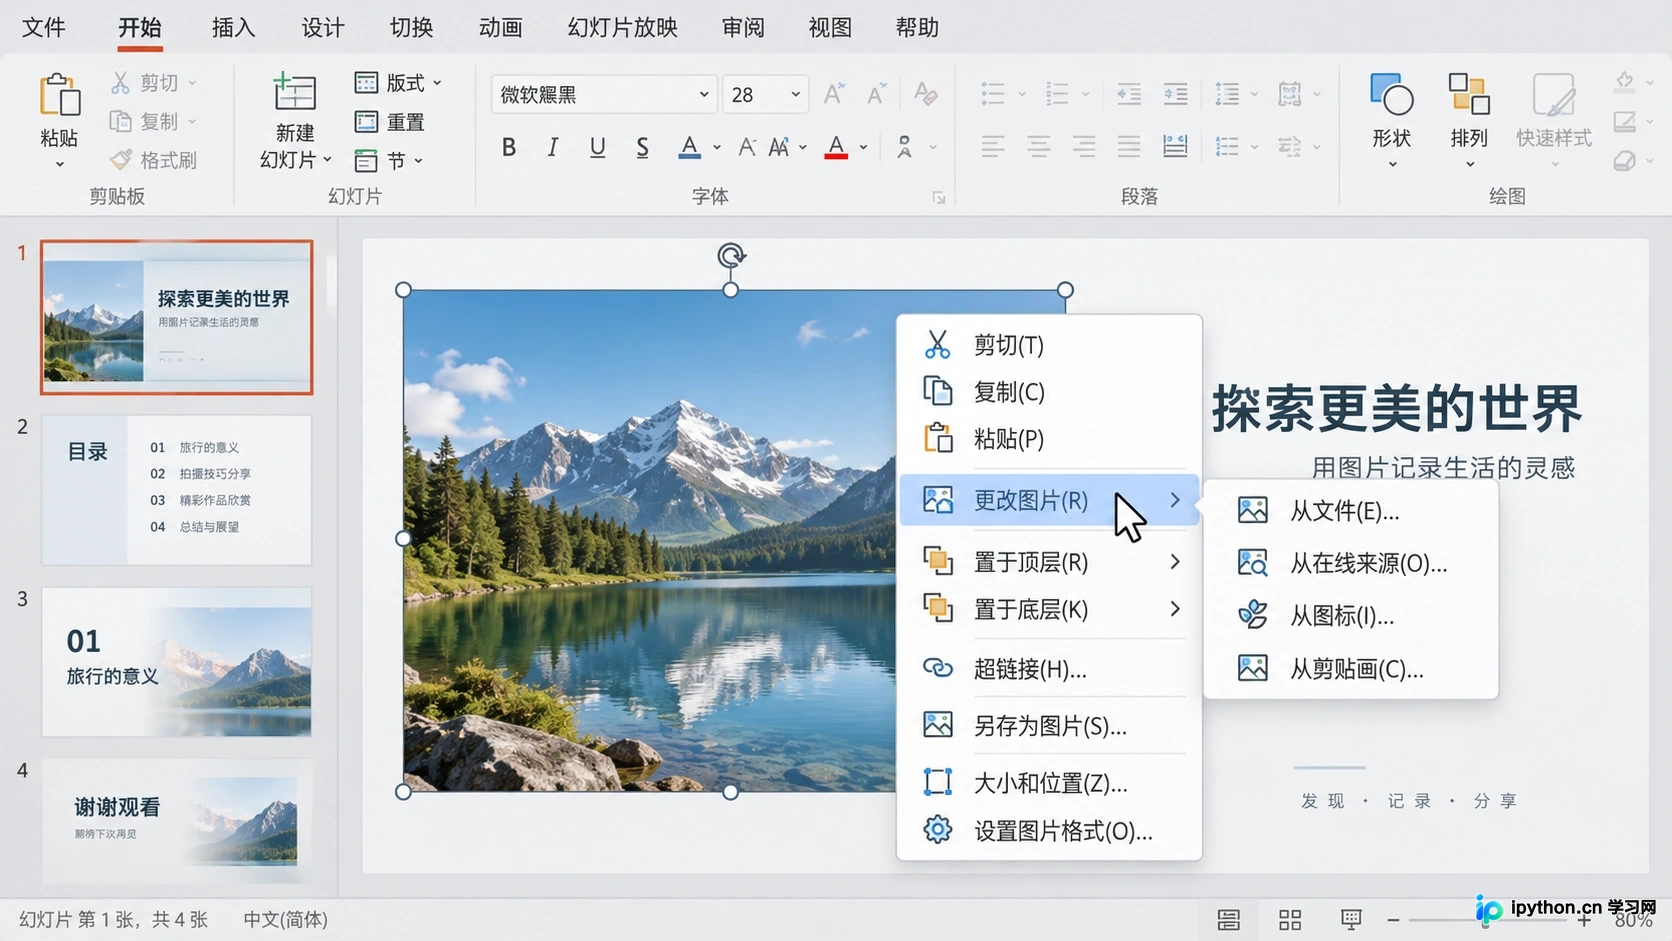Viewport: 1672px width, 941px height.
Task: Toggle justify paragraph alignment
Action: pyautogui.click(x=1129, y=147)
